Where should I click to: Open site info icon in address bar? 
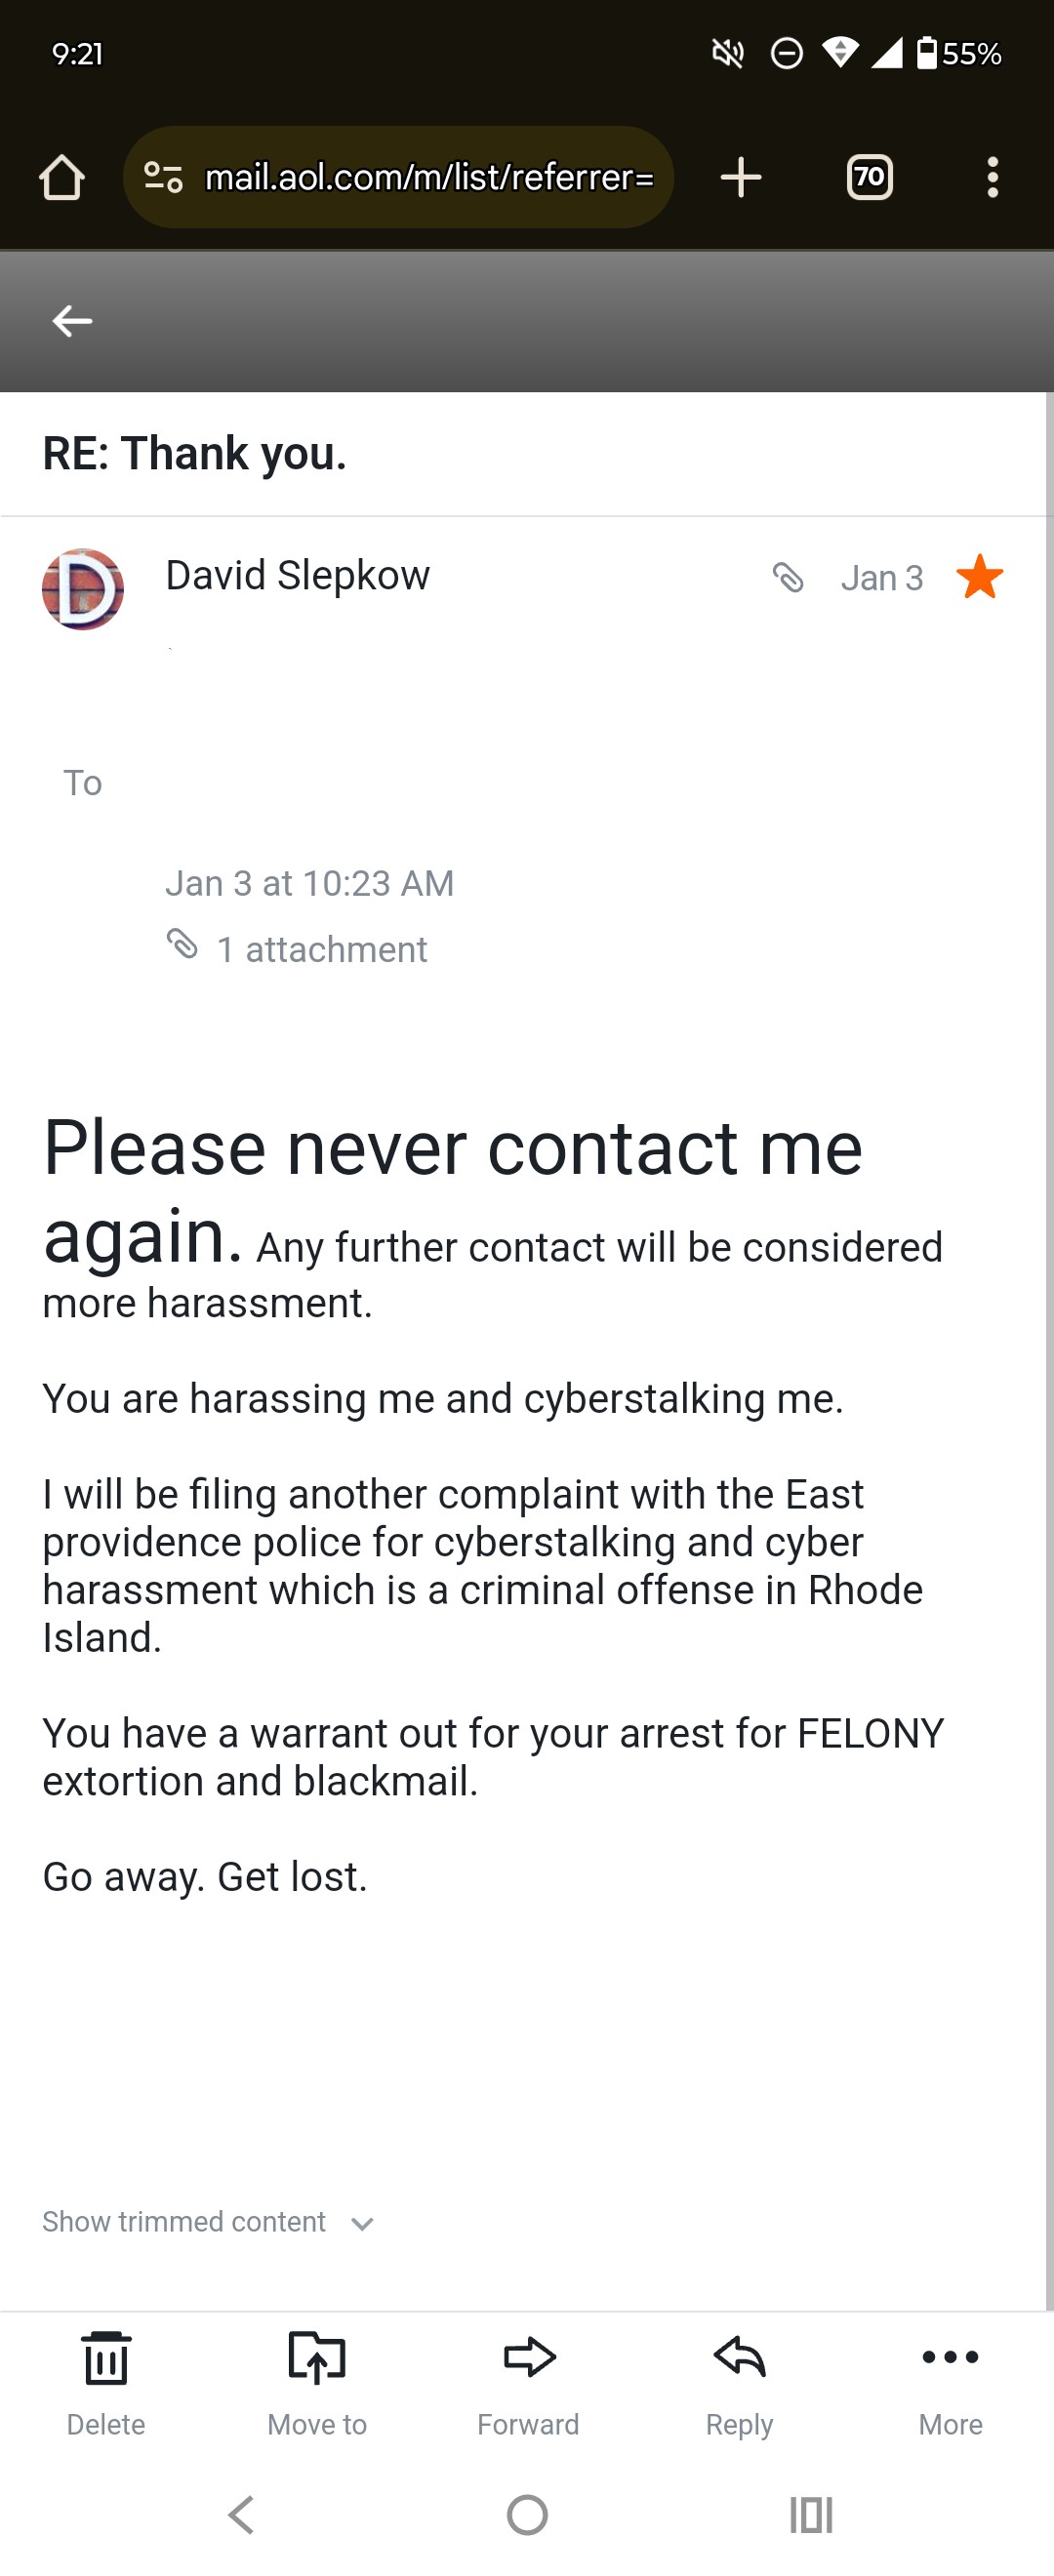tap(163, 178)
